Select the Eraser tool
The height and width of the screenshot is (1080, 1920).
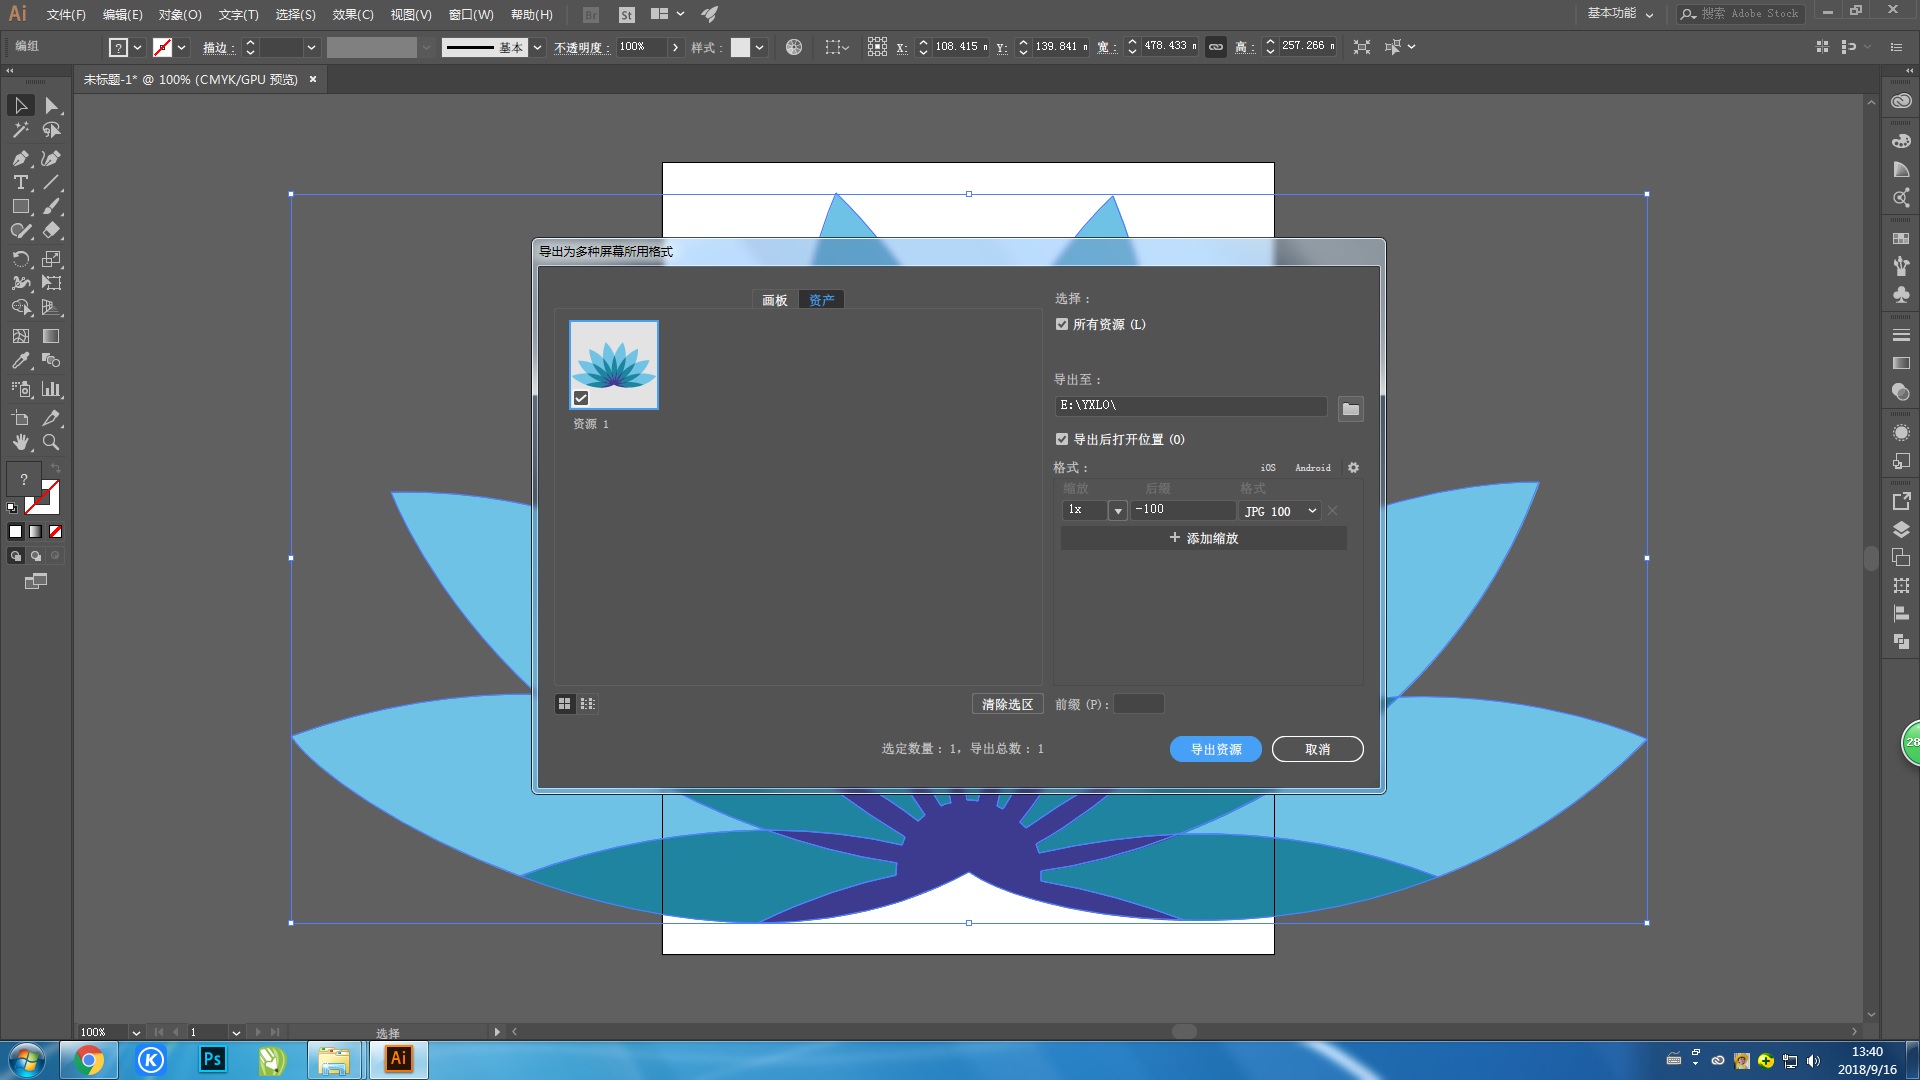point(52,230)
